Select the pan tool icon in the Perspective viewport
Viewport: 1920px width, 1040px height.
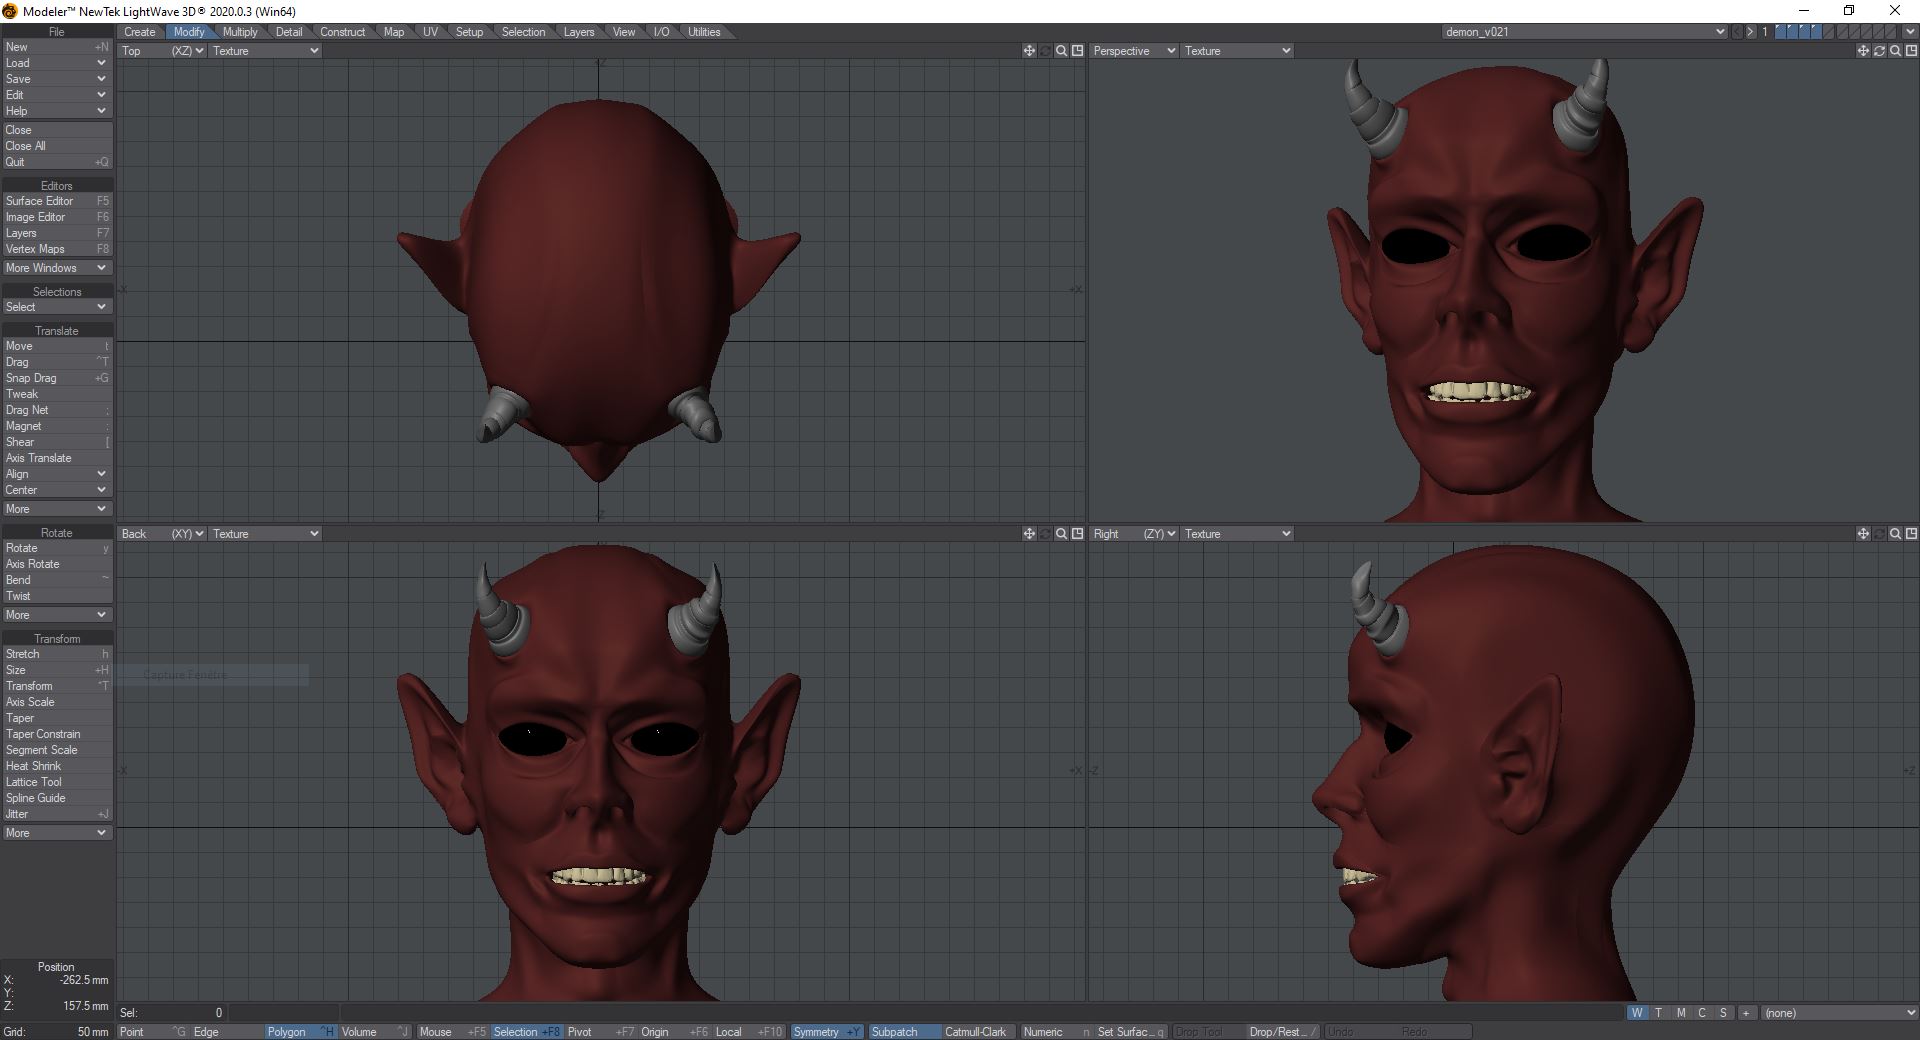tap(1864, 50)
